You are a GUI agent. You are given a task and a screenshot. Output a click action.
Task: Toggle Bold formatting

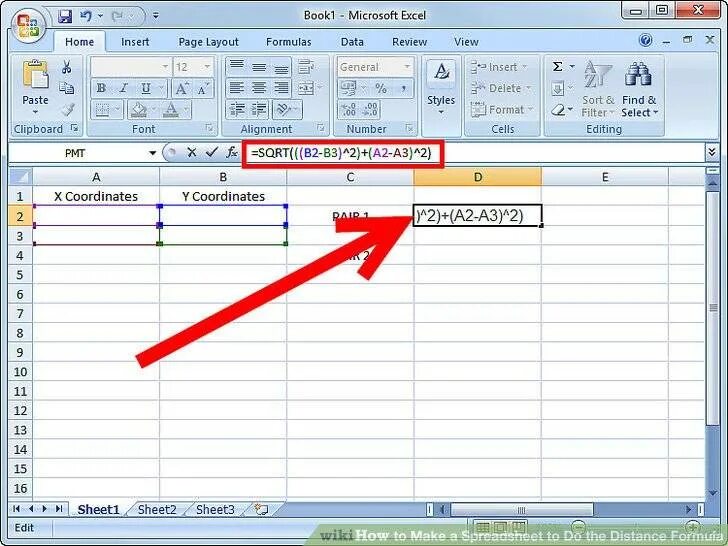[101, 88]
